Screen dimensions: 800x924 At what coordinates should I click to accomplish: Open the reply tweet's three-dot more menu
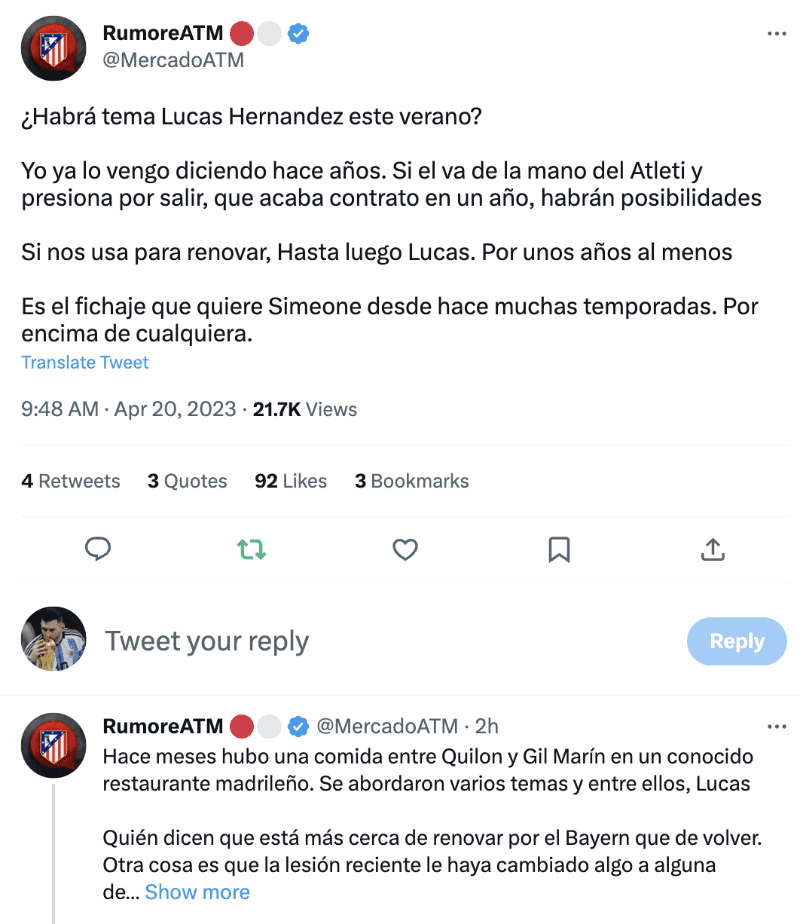click(x=776, y=725)
